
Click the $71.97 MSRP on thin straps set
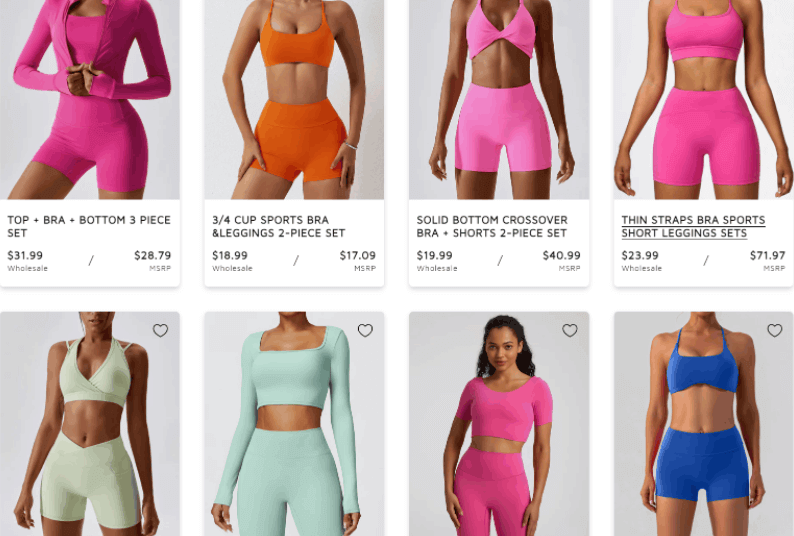pyautogui.click(x=767, y=255)
